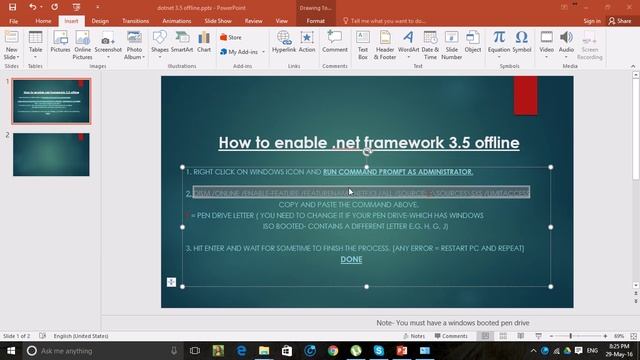Viewport: 640px width, 360px height.
Task: Click the Redo/Repeat icon
Action: point(55,7)
